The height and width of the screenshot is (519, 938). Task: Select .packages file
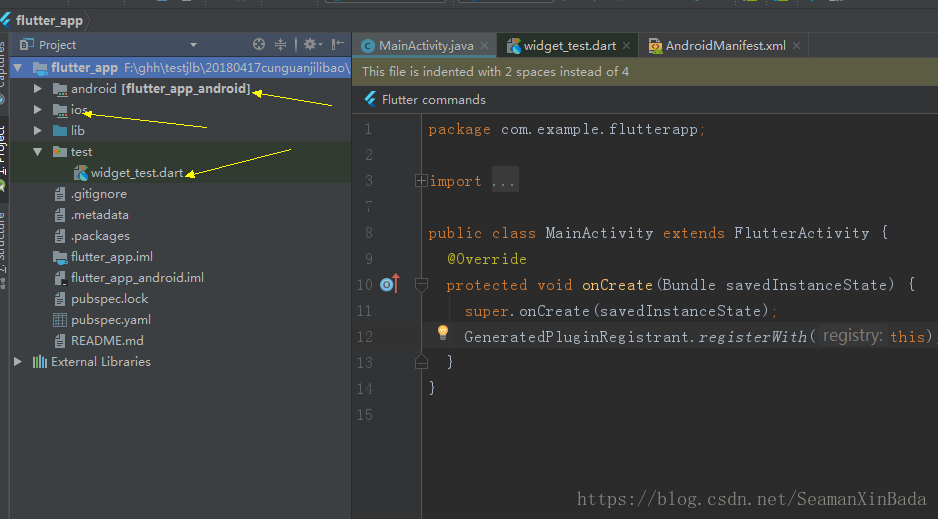tap(100, 236)
